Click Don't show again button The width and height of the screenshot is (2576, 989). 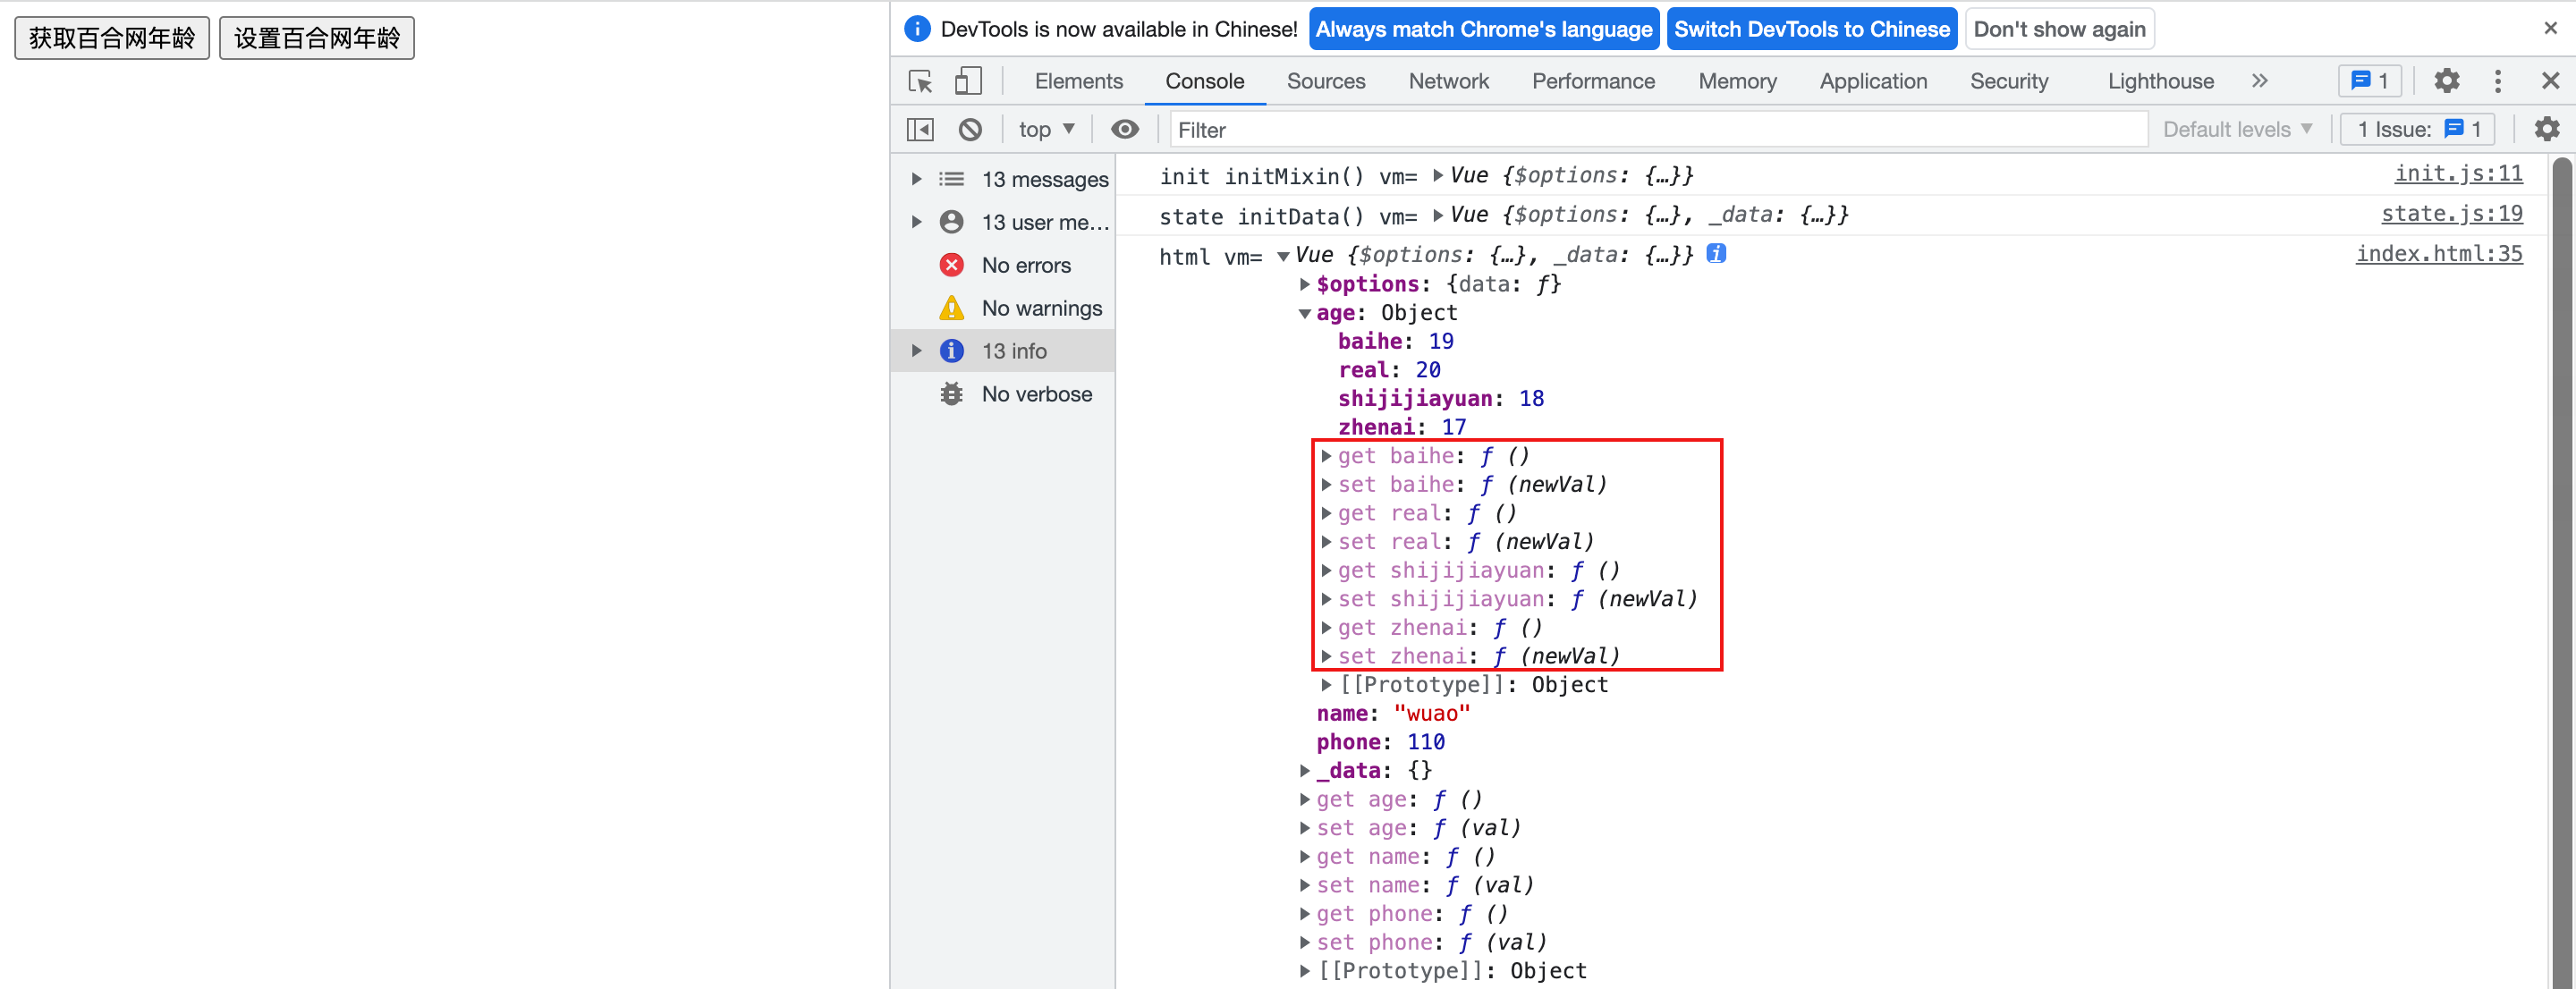tap(2059, 29)
